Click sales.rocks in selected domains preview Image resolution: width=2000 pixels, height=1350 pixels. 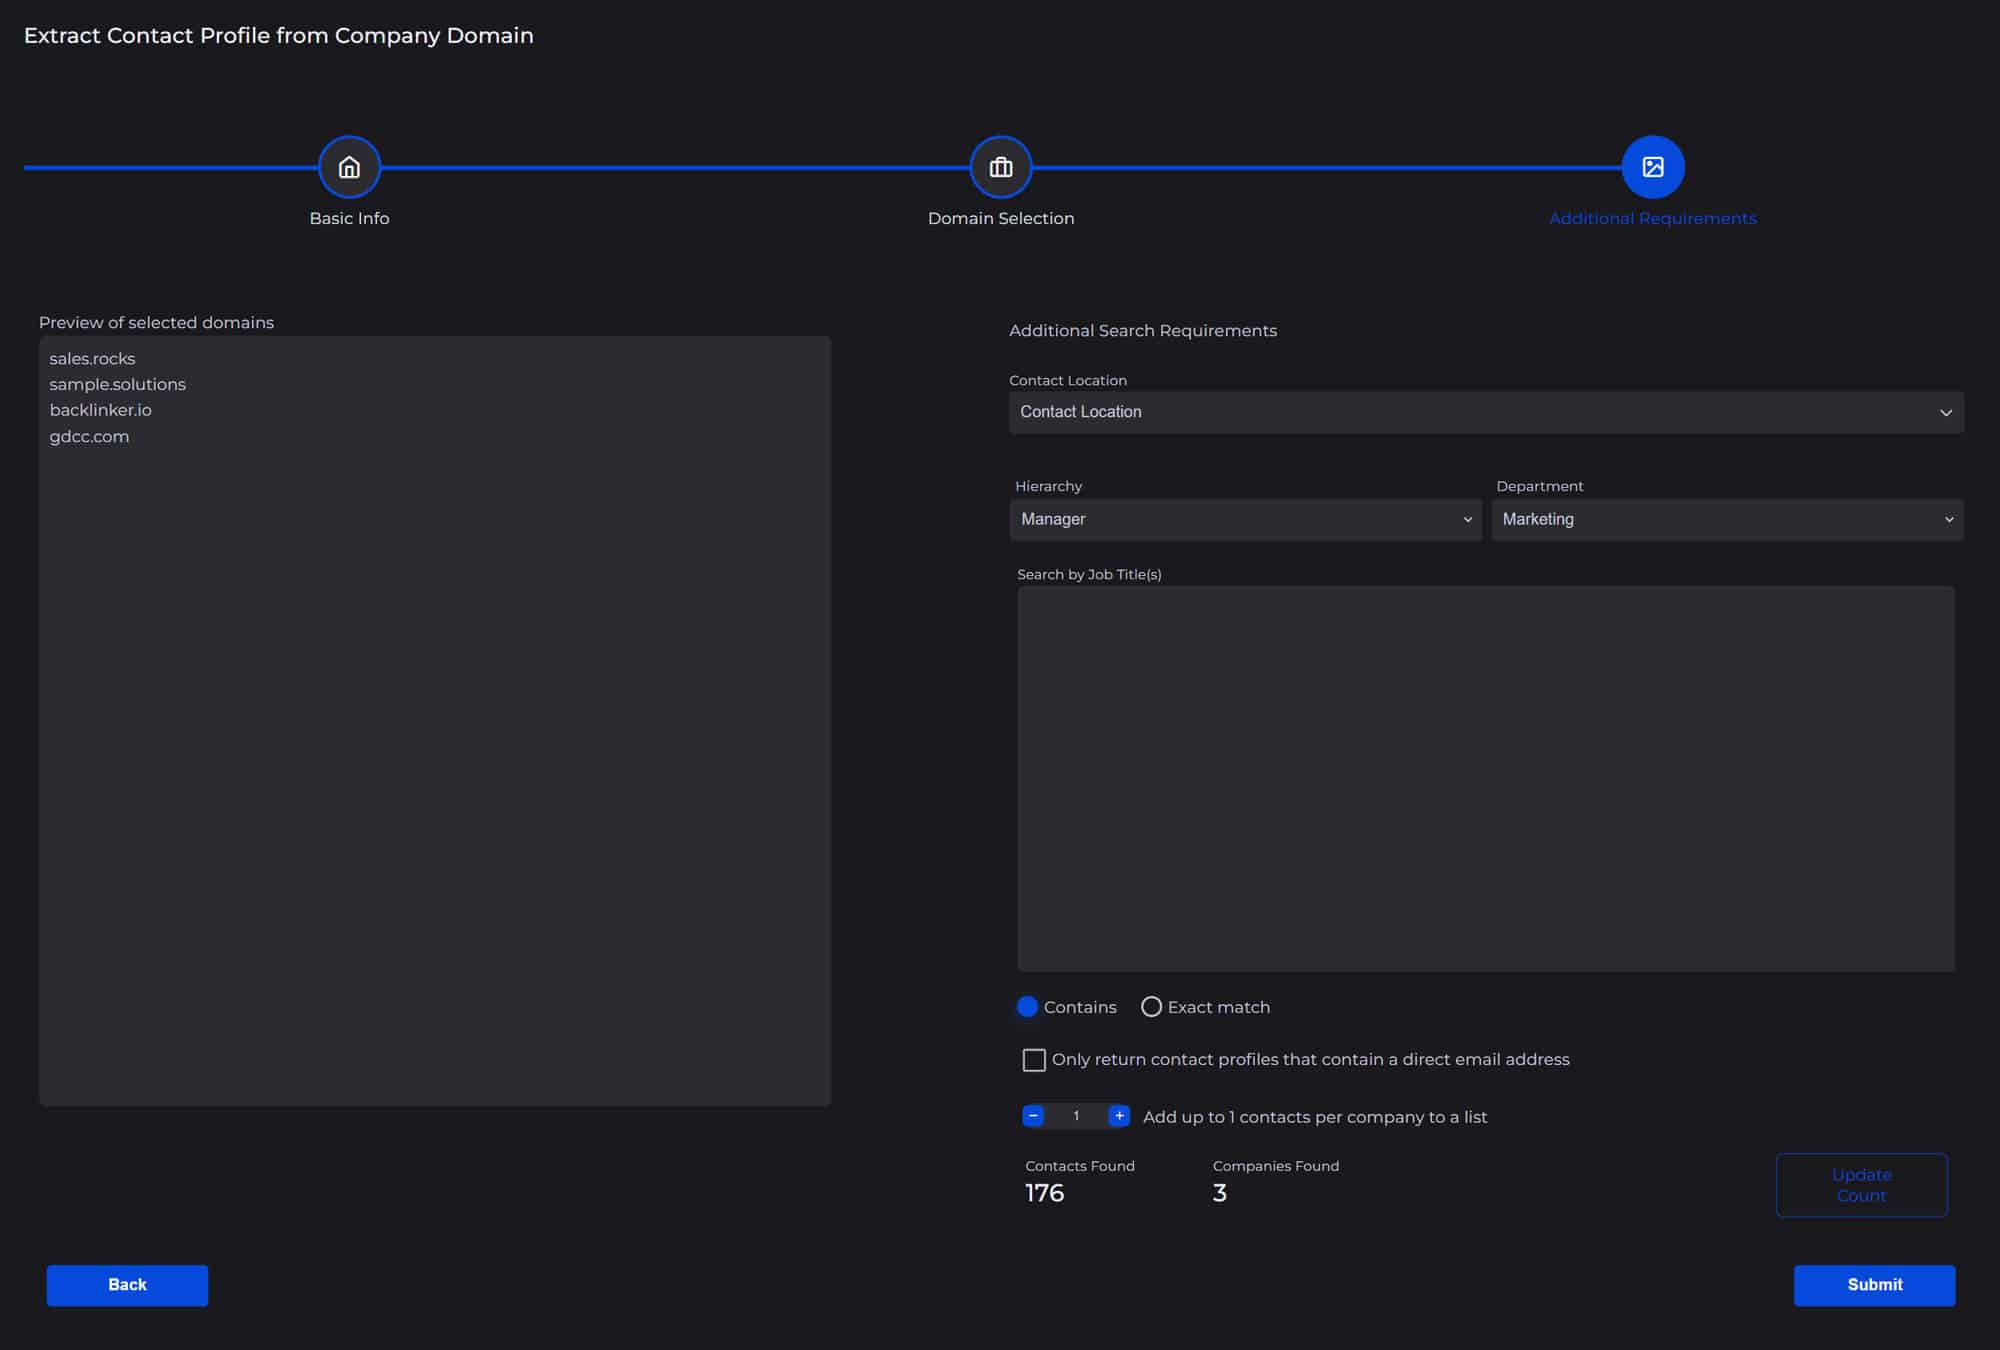(92, 358)
